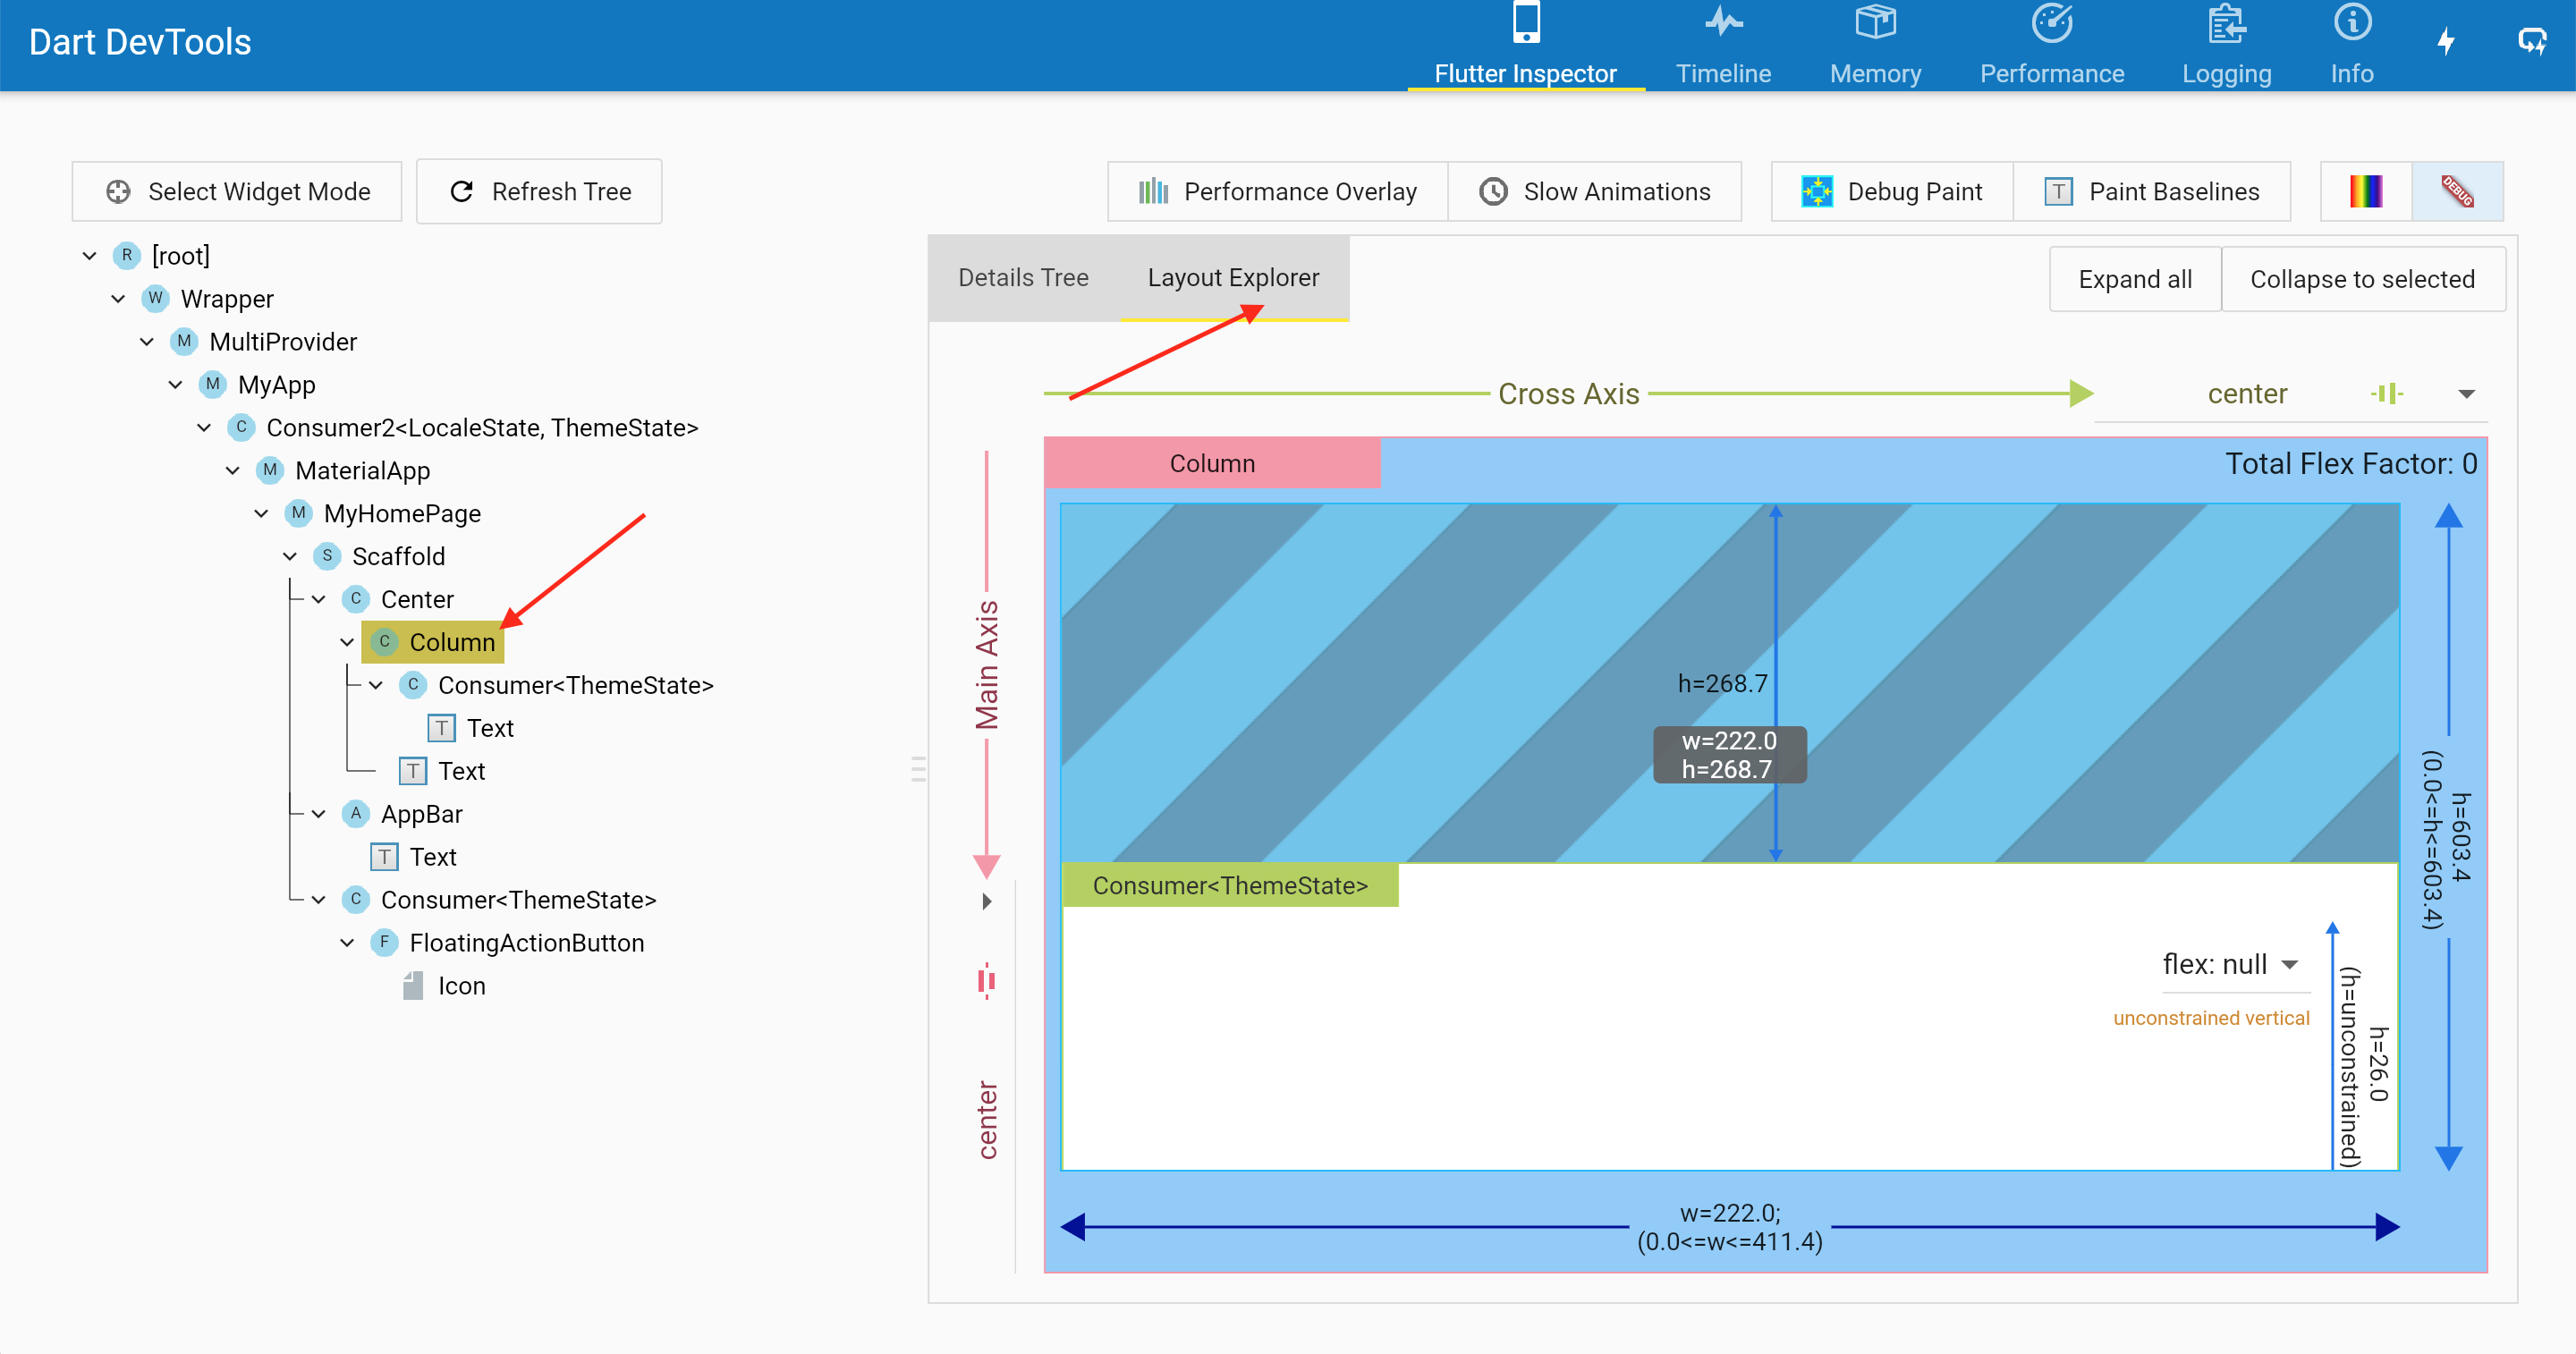Toggle Slow Animations
The height and width of the screenshot is (1354, 2576).
[x=1595, y=191]
